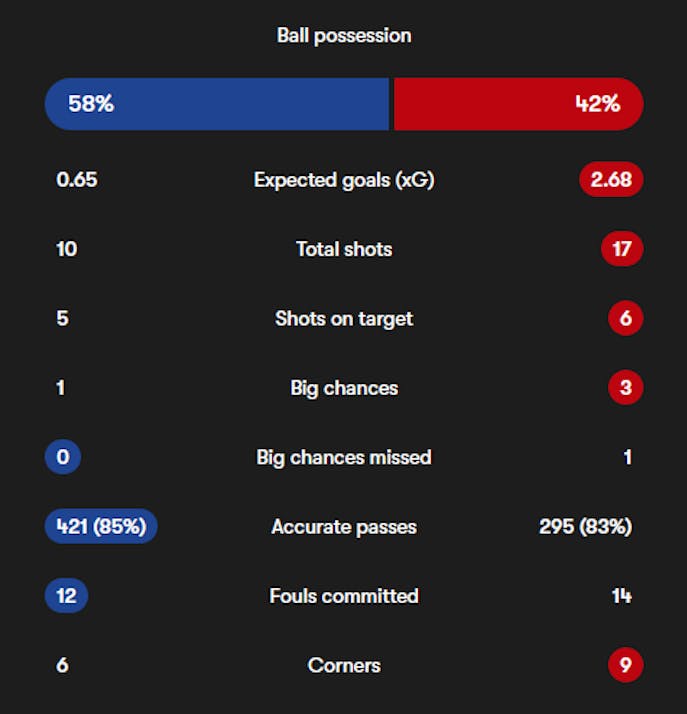The height and width of the screenshot is (714, 687).
Task: Open the Fouls committed stat label
Action: coord(344,596)
